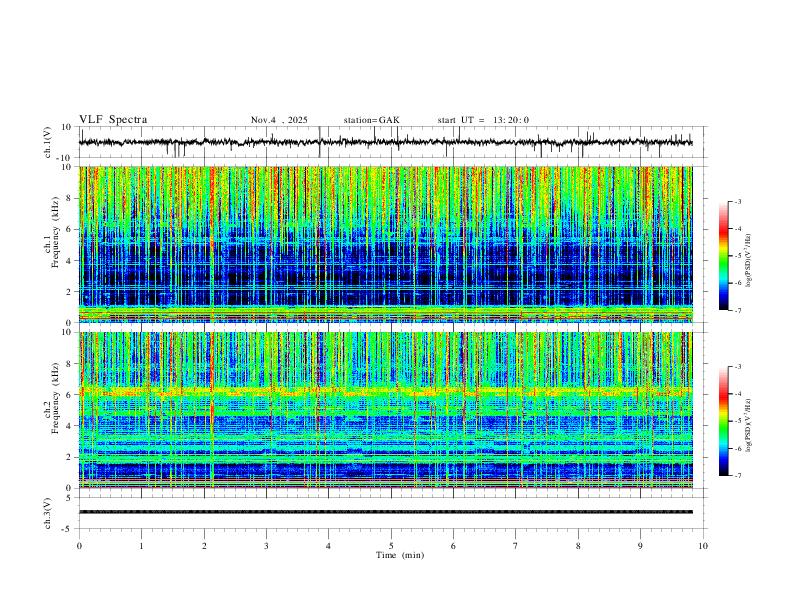The height and width of the screenshot is (612, 792).
Task: Click the 'station=GAK' label
Action: (371, 120)
